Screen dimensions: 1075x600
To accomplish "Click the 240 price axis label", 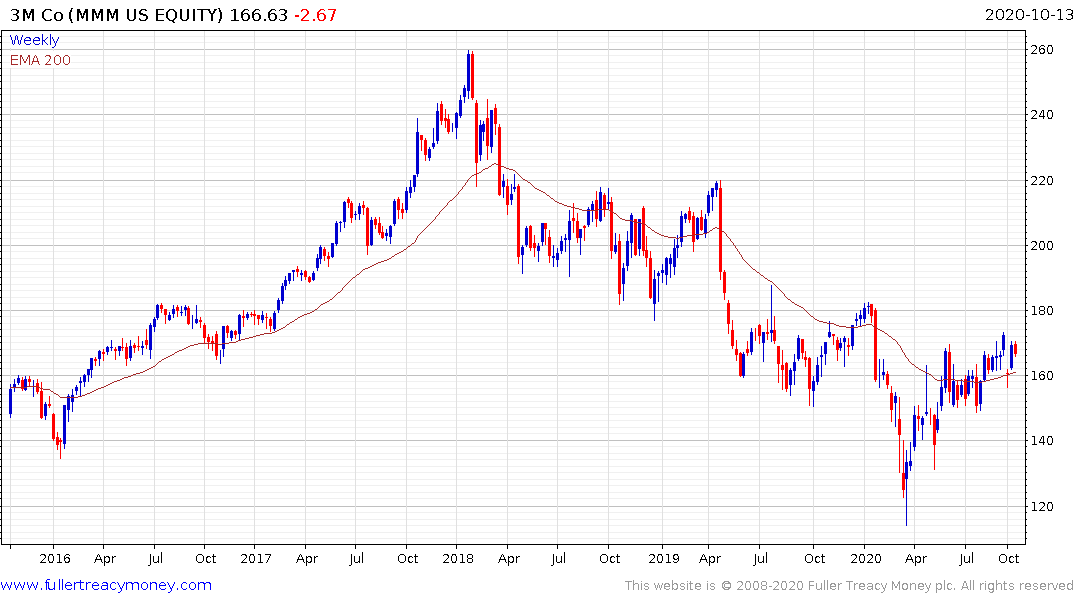I will [x=1042, y=115].
